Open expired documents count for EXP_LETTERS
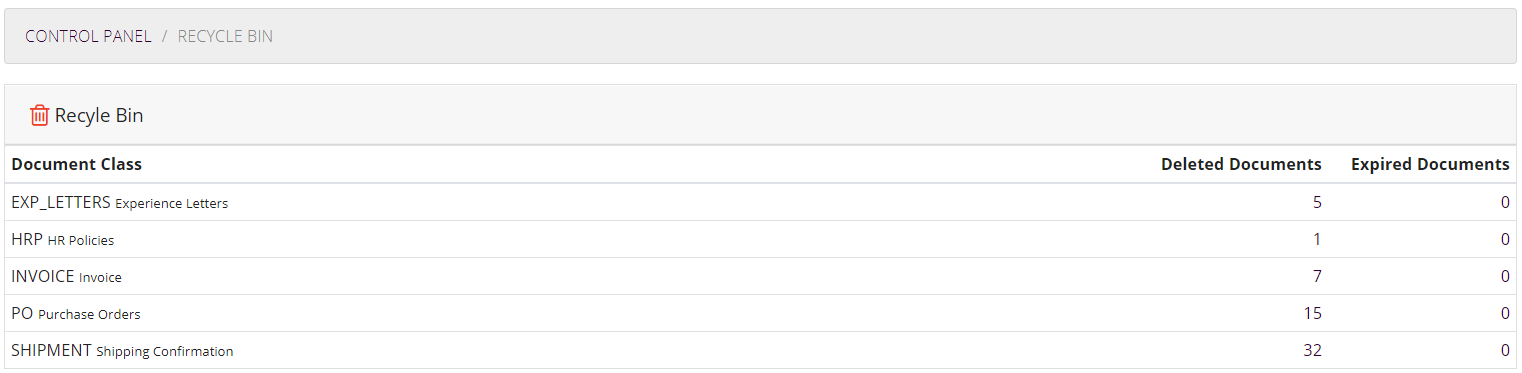The height and width of the screenshot is (373, 1522). [1505, 202]
